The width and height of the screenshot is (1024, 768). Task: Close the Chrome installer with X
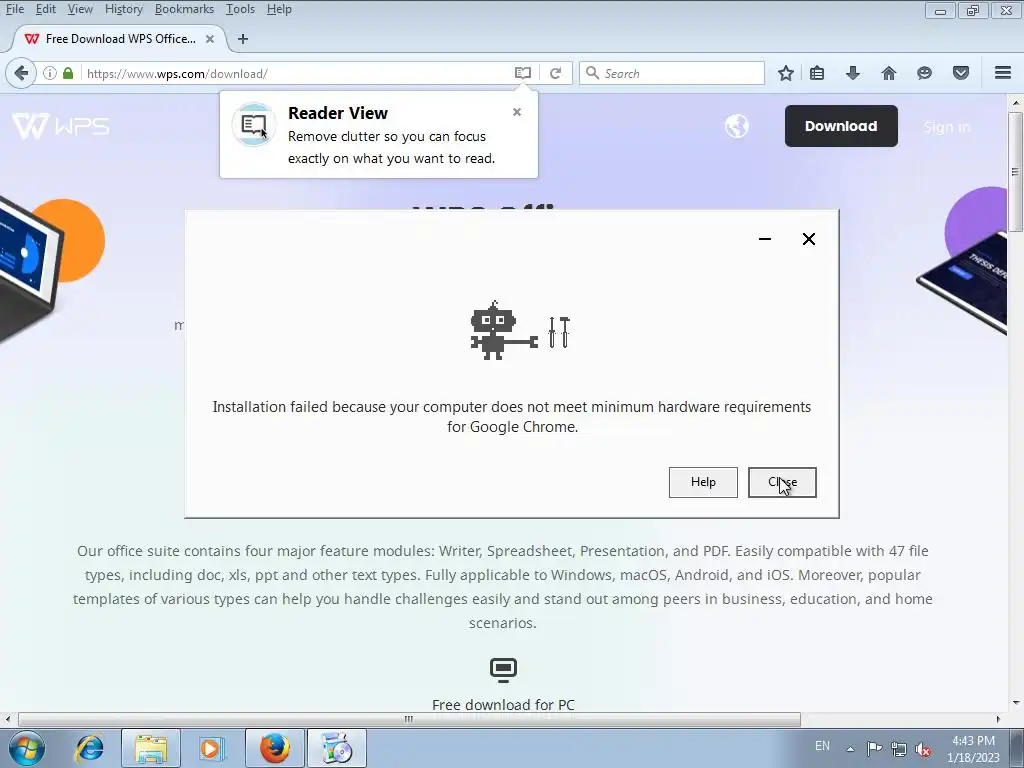coord(808,239)
